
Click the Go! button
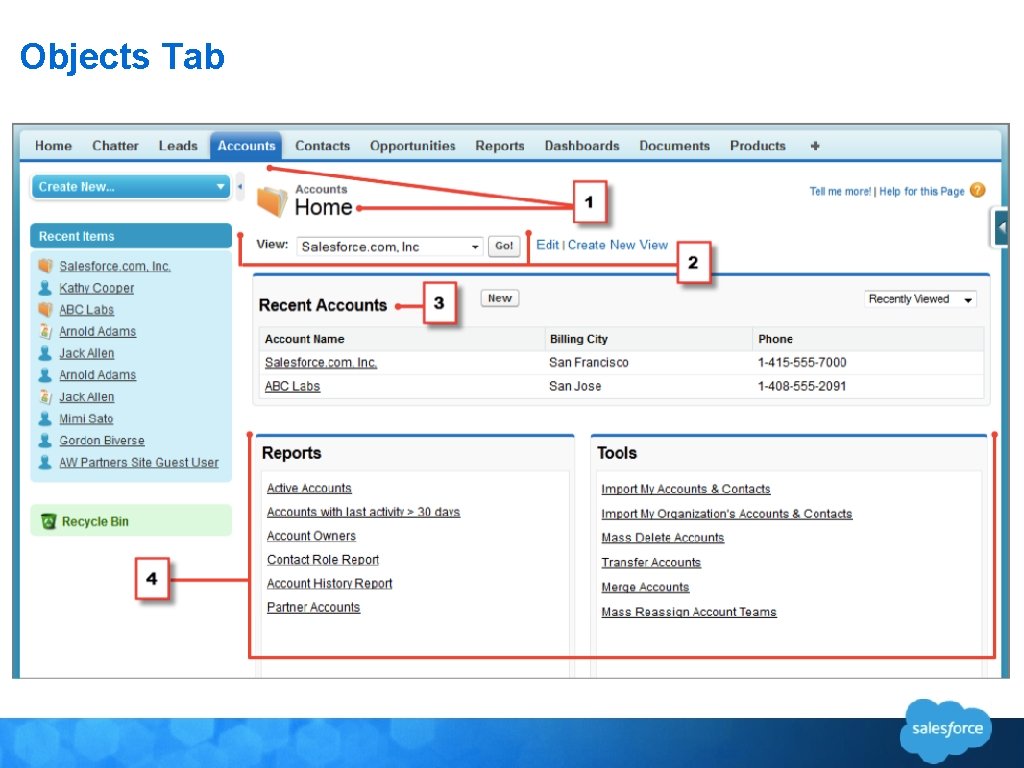coord(504,246)
